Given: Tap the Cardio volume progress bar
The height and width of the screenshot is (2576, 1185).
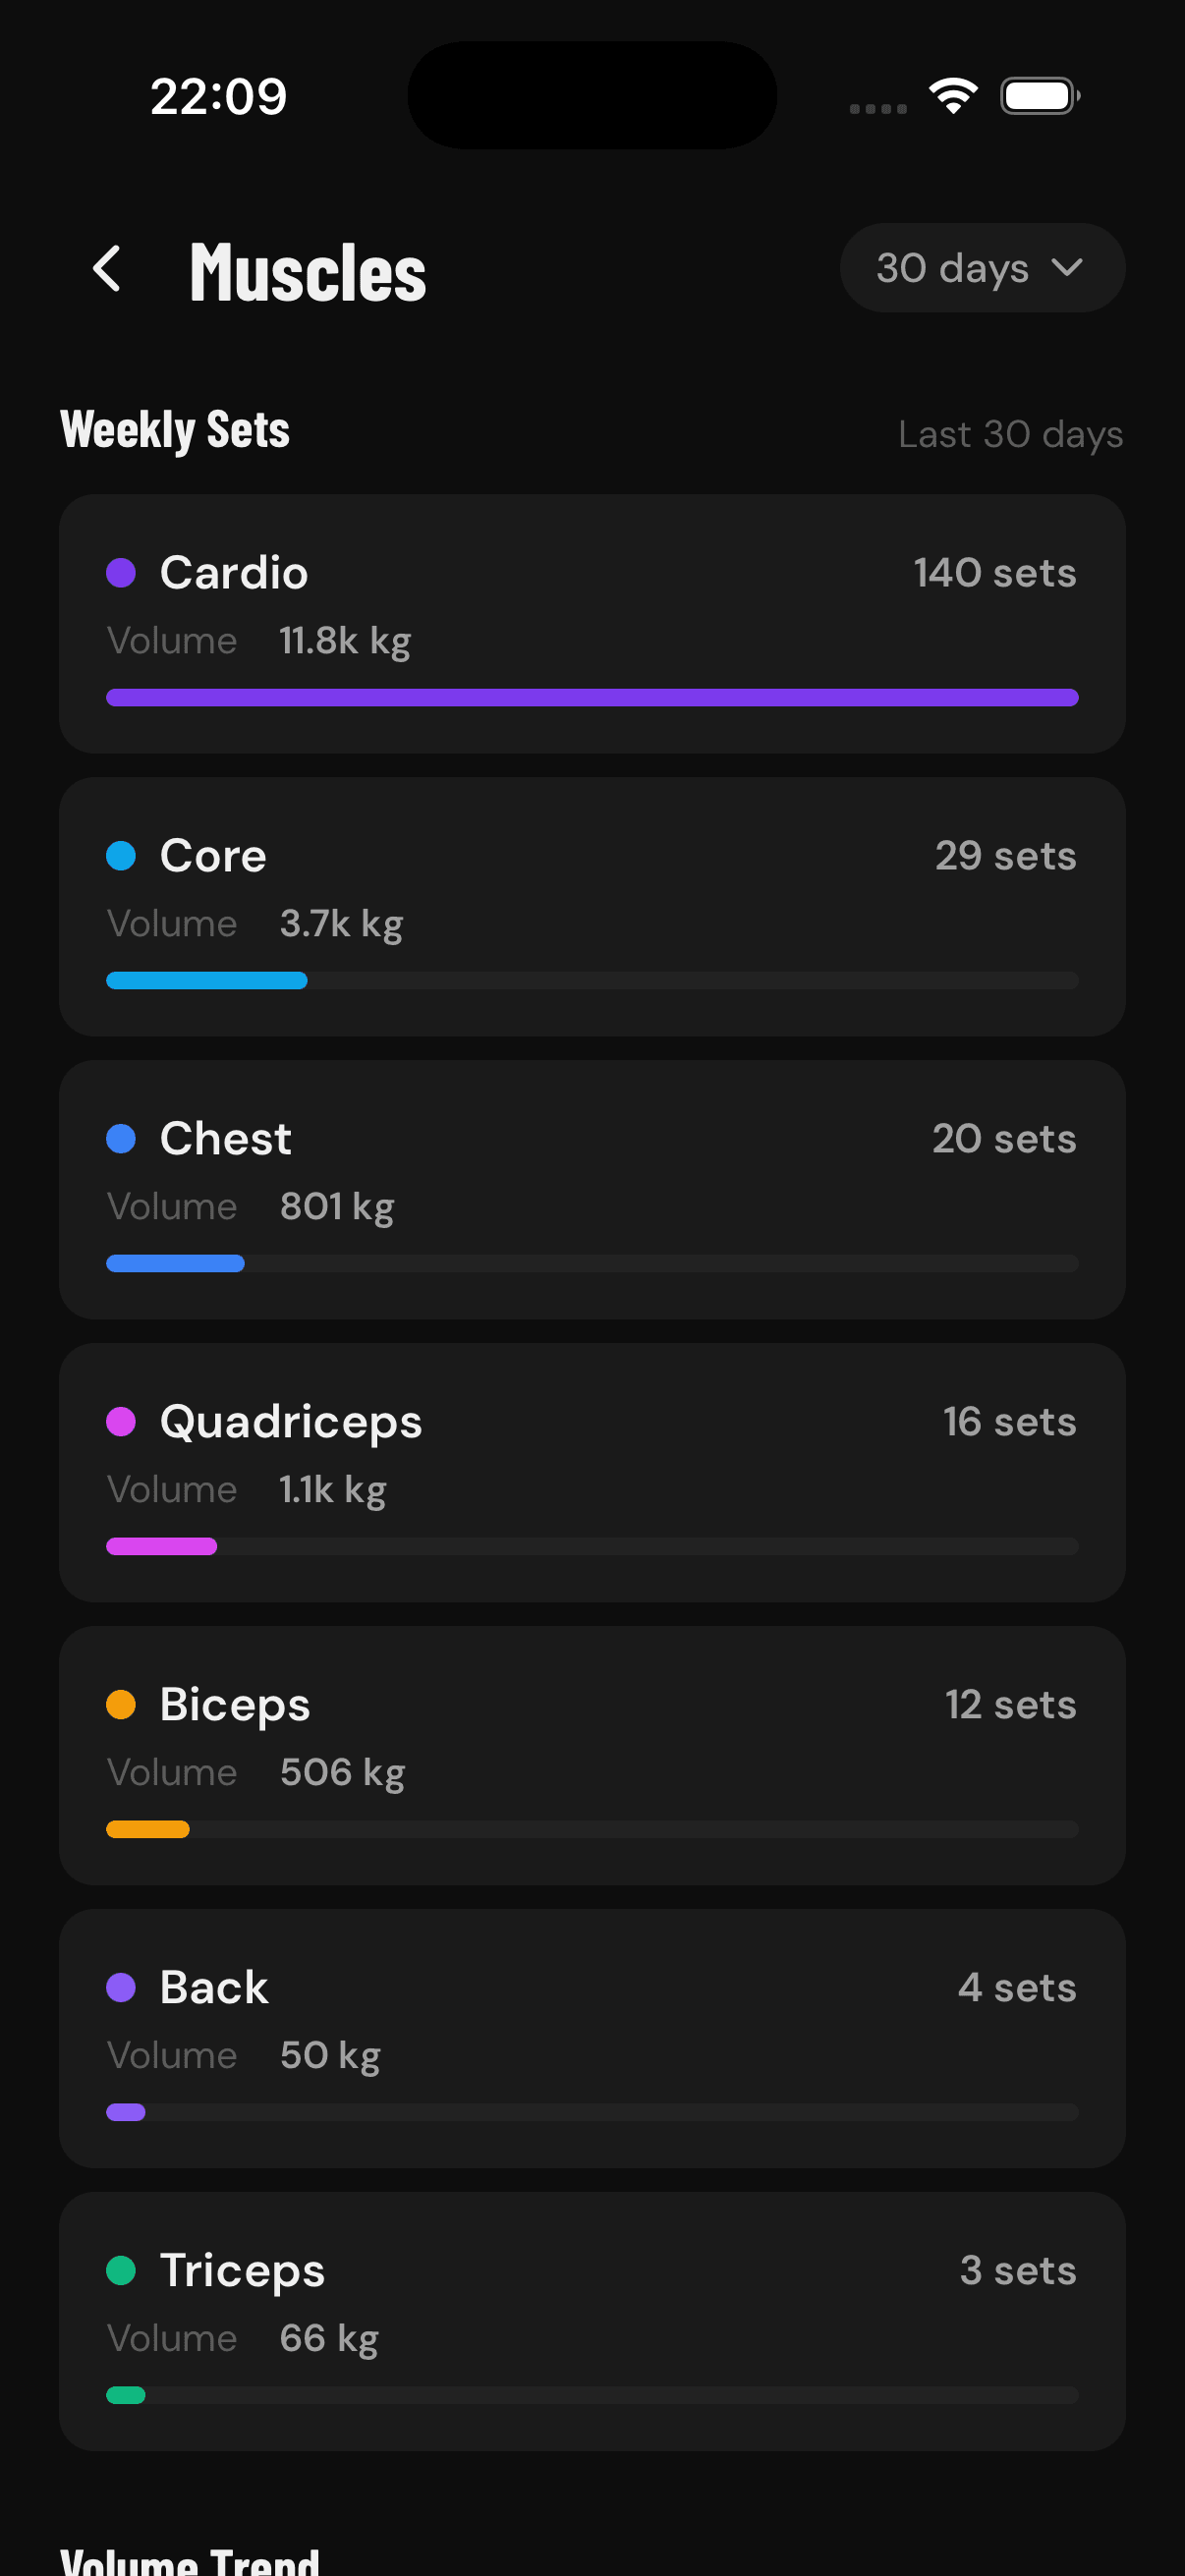Looking at the screenshot, I should coord(592,697).
